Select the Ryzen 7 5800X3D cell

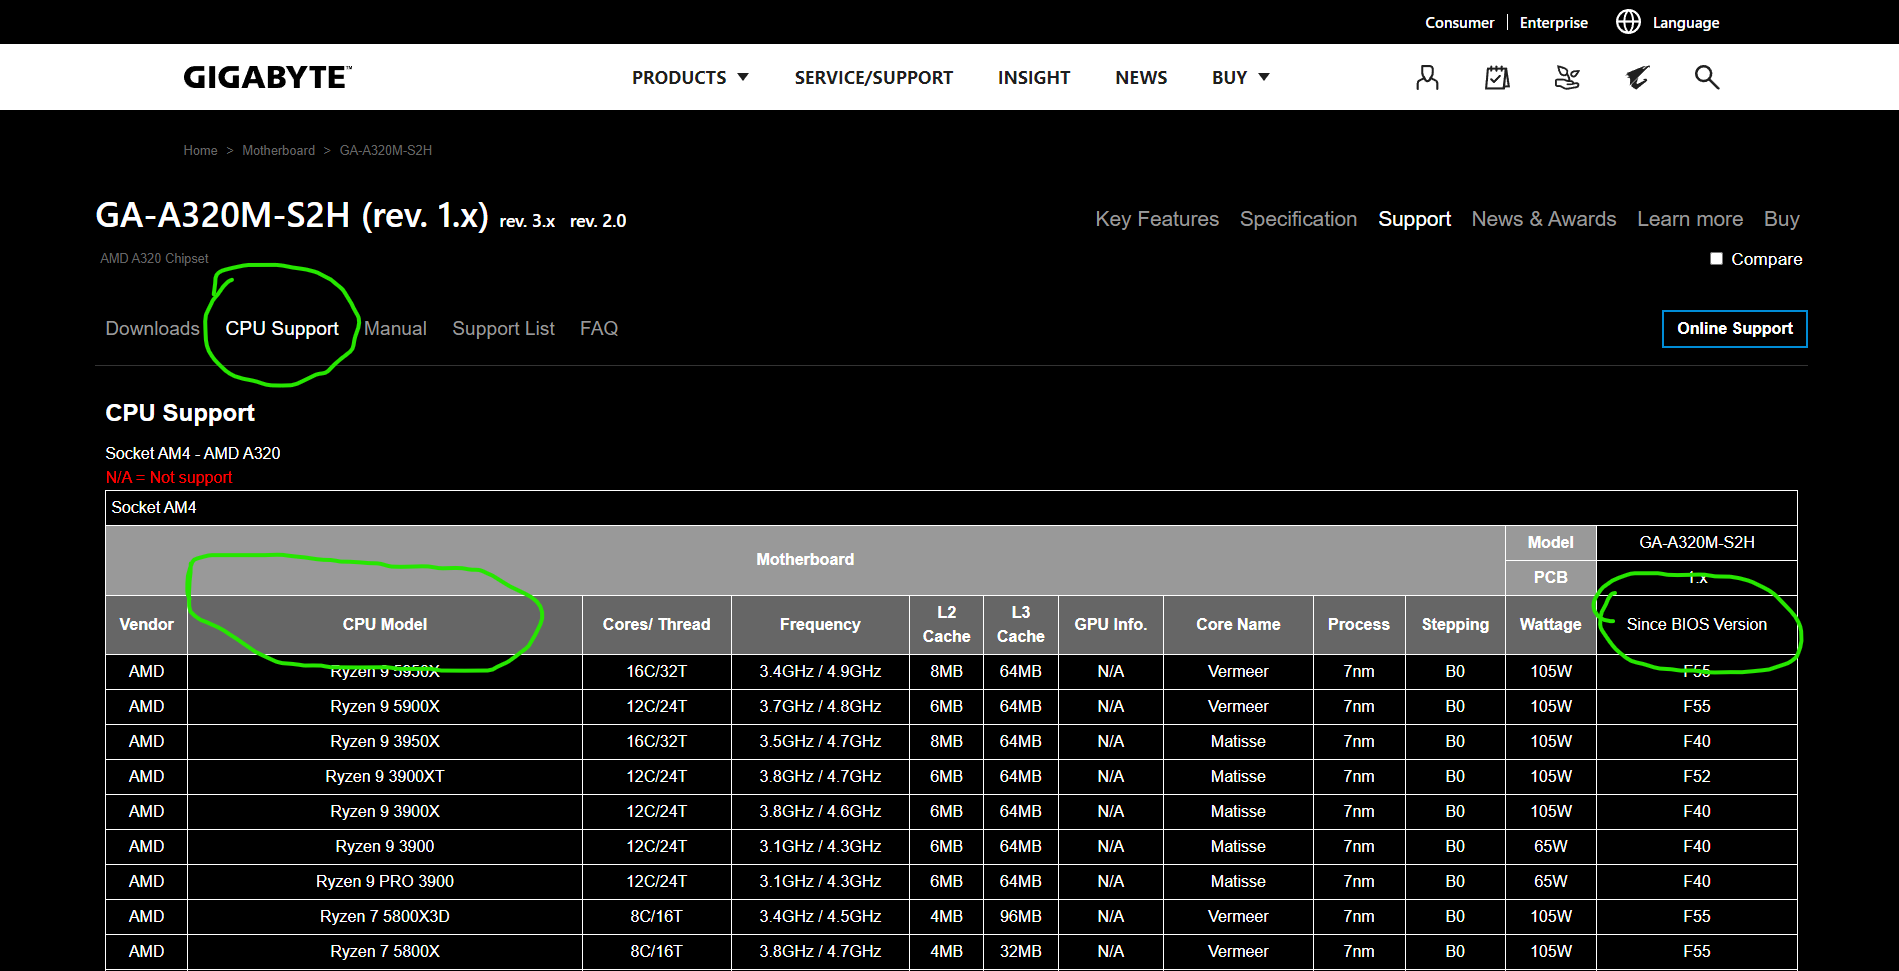click(x=385, y=917)
